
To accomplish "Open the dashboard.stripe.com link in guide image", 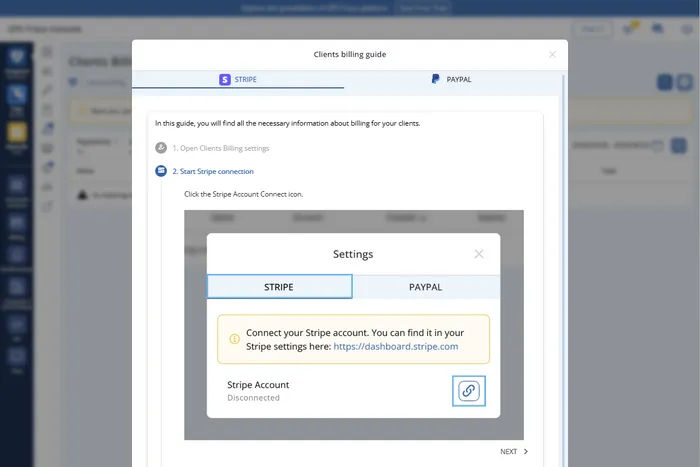I will coord(396,346).
